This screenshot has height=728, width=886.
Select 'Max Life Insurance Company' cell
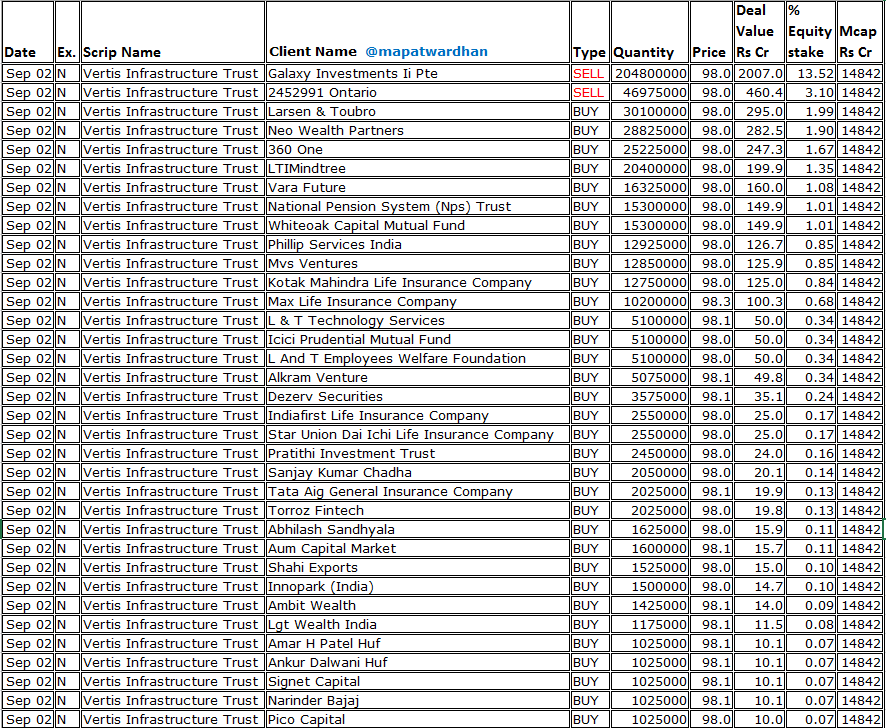(x=418, y=301)
